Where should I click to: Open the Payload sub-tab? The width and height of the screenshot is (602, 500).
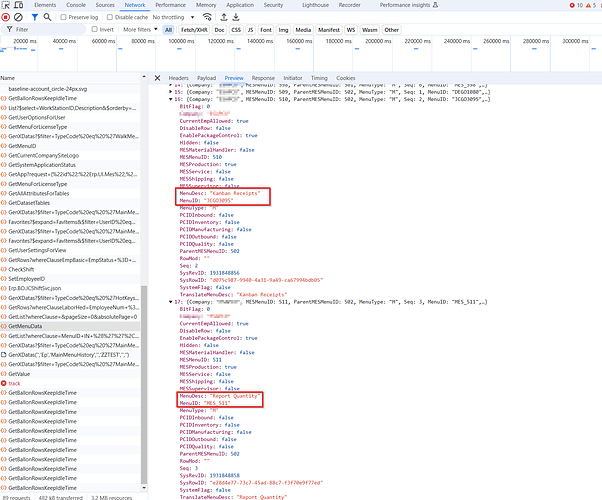coord(207,78)
